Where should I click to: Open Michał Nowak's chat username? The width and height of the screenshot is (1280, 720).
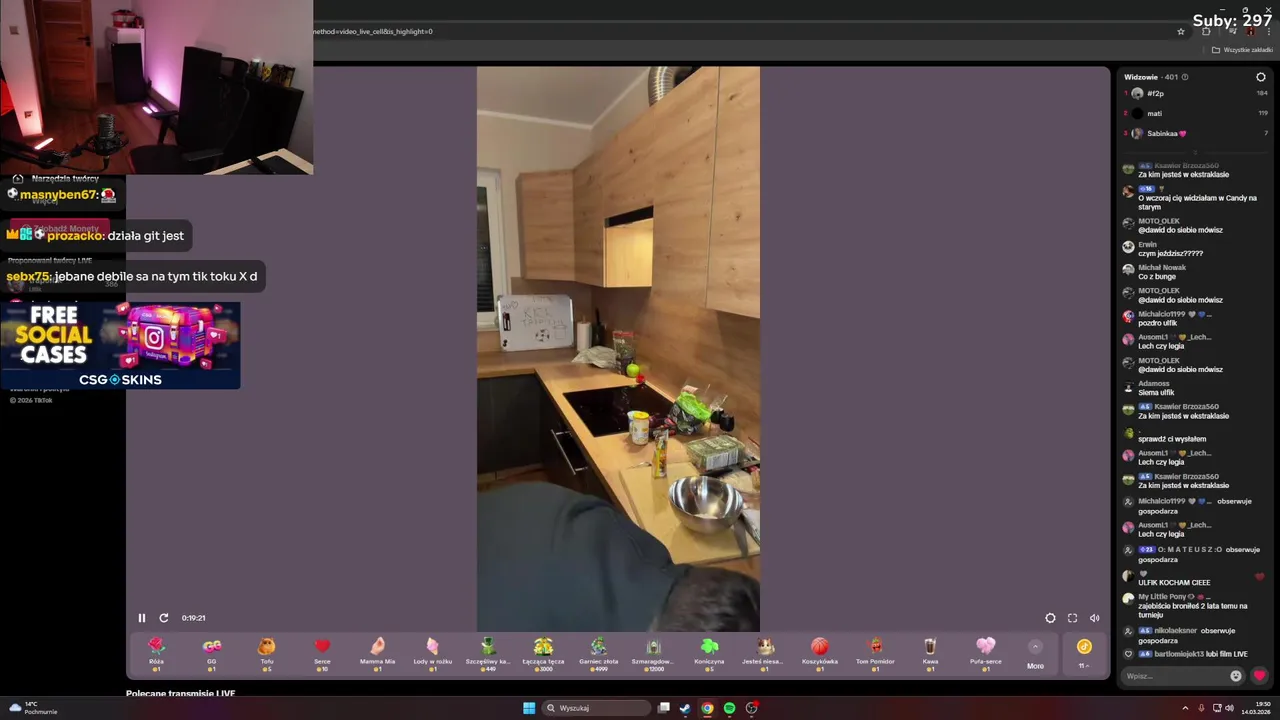point(1162,267)
